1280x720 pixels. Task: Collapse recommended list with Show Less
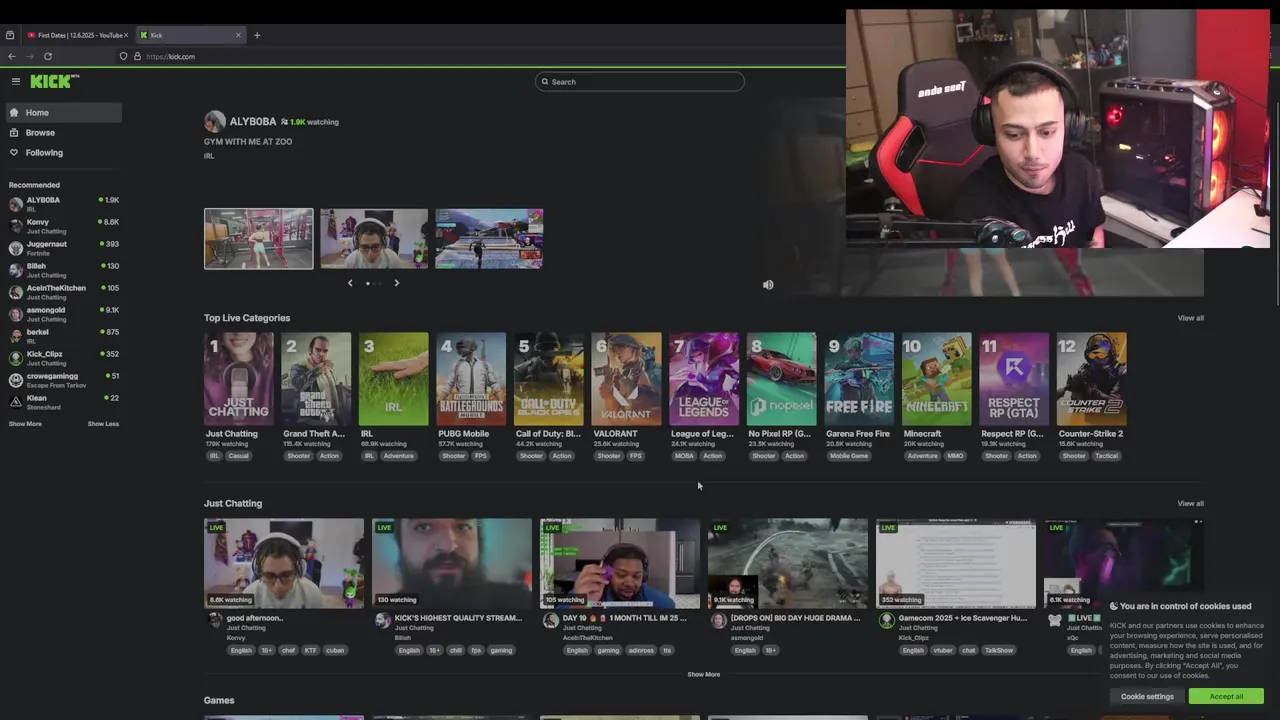pos(103,424)
